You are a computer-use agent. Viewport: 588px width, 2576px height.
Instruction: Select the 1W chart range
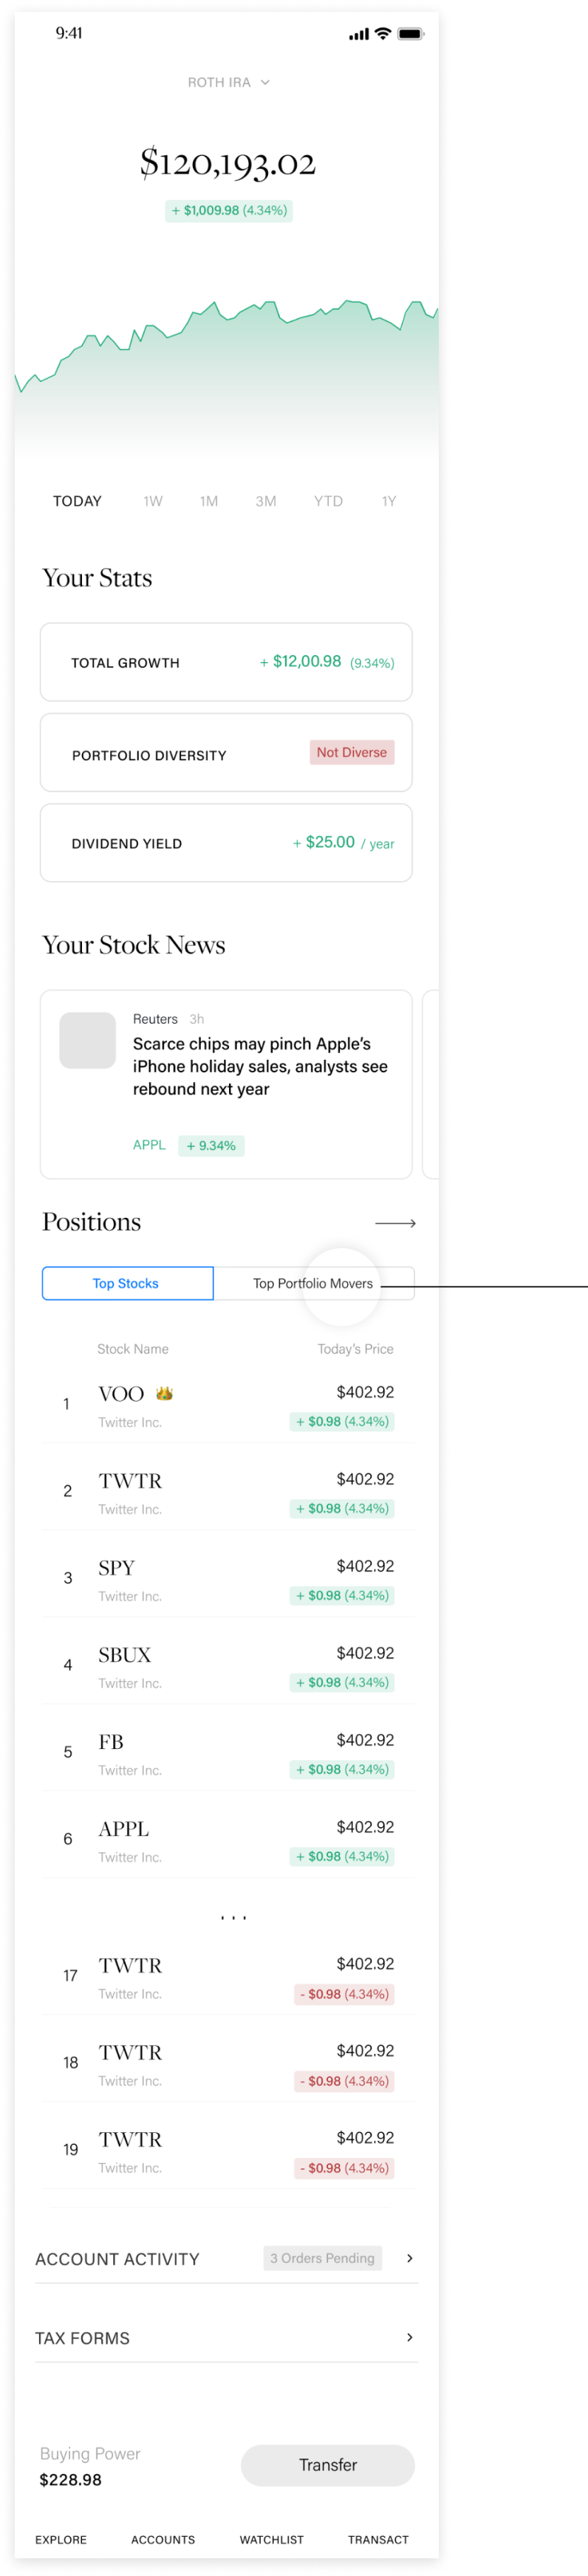pyautogui.click(x=152, y=501)
